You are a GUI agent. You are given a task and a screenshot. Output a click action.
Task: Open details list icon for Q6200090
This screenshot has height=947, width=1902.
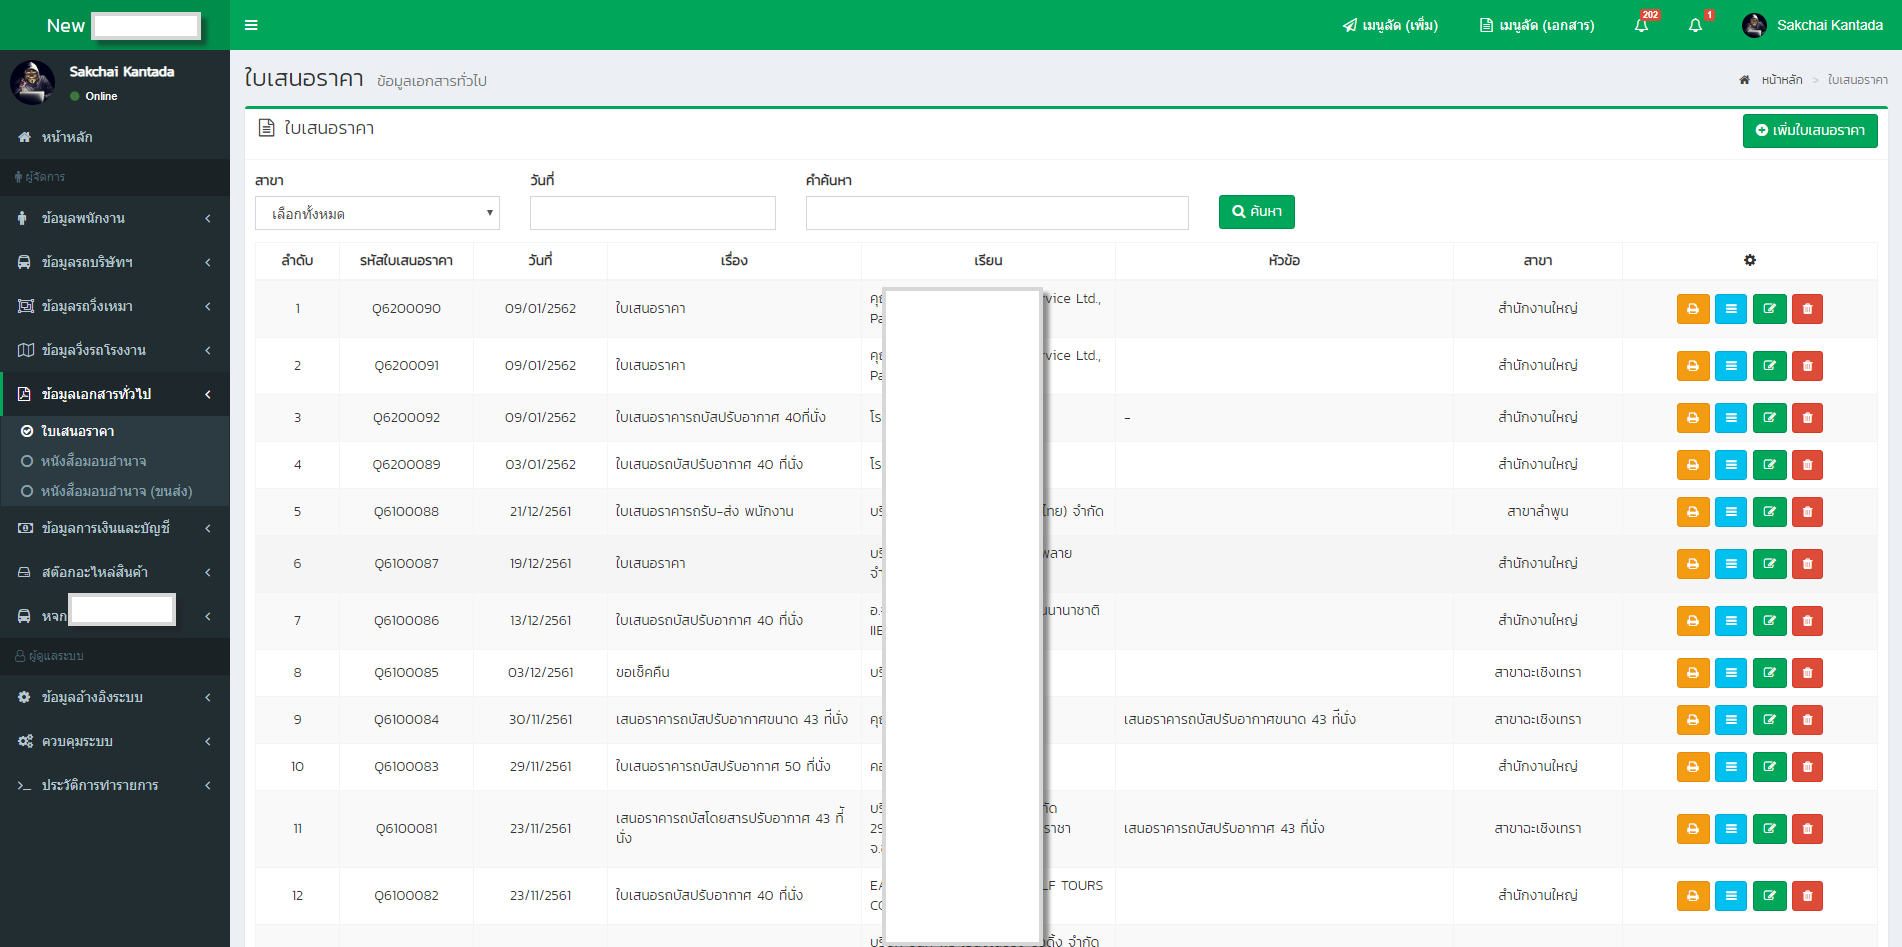[x=1731, y=309]
